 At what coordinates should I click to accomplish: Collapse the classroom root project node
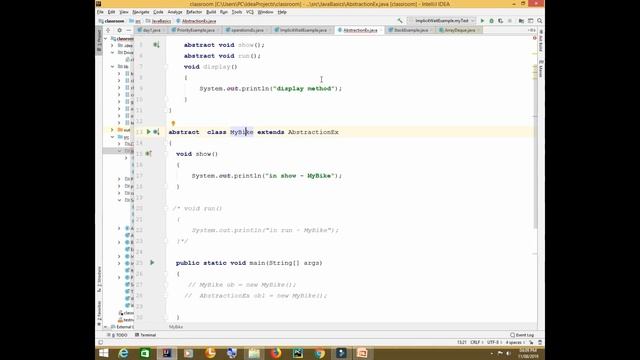(x=106, y=39)
